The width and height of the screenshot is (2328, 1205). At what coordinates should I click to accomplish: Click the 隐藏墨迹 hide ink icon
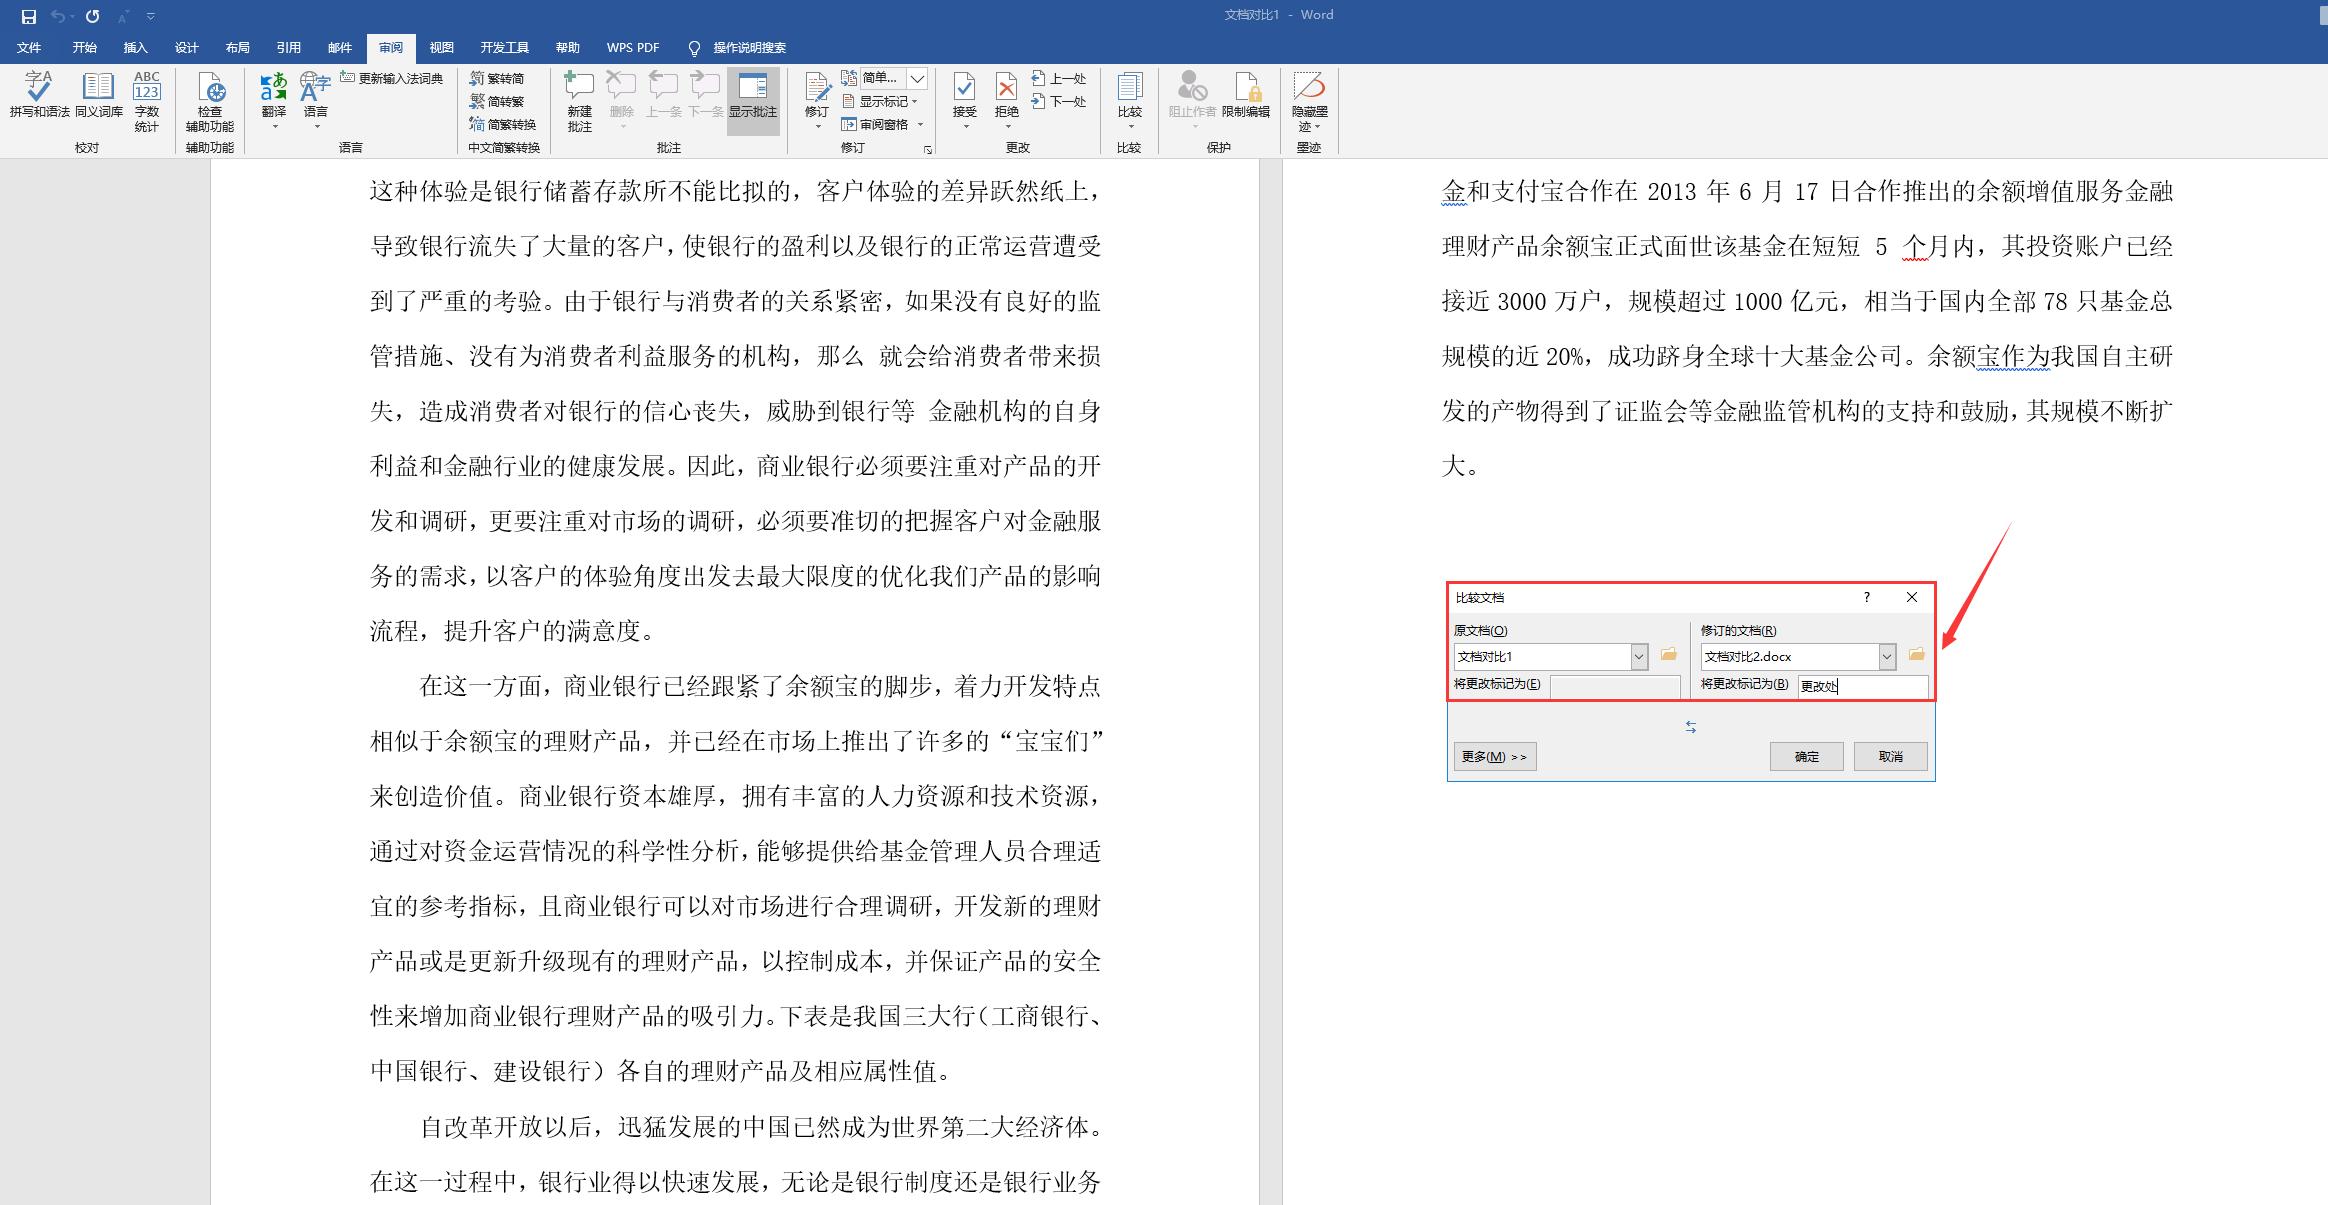pyautogui.click(x=1309, y=100)
